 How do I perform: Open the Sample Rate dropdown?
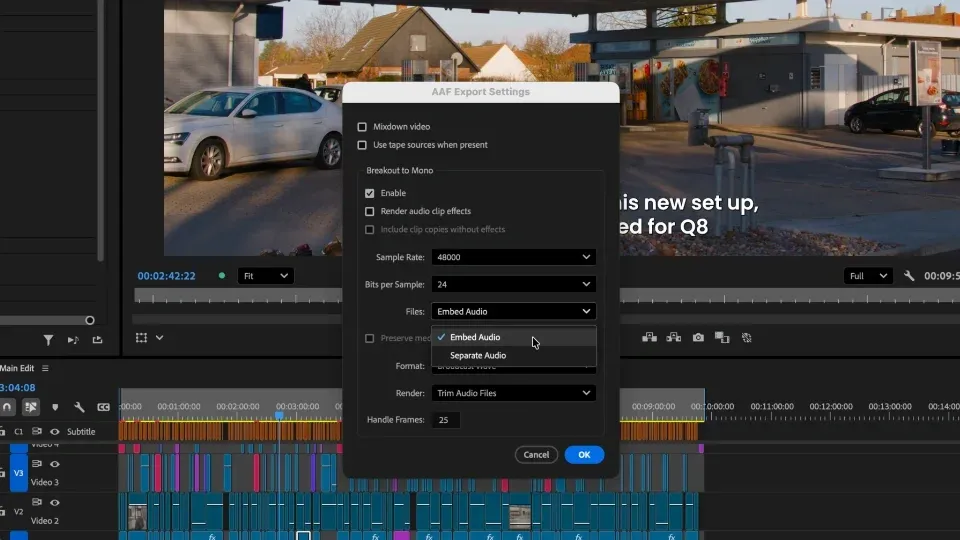click(513, 257)
